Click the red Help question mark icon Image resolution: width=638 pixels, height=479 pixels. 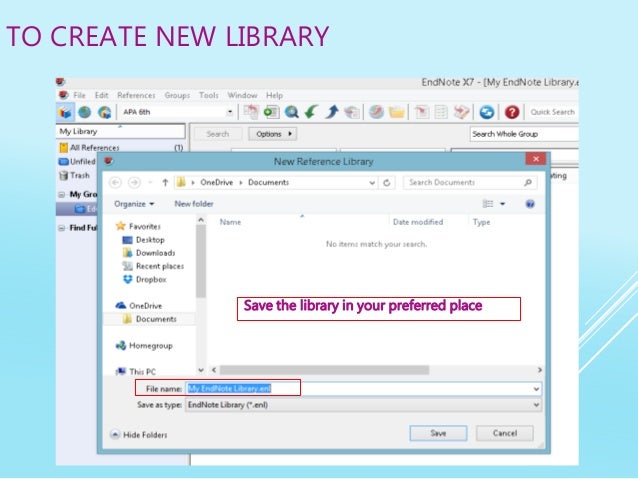pos(512,112)
